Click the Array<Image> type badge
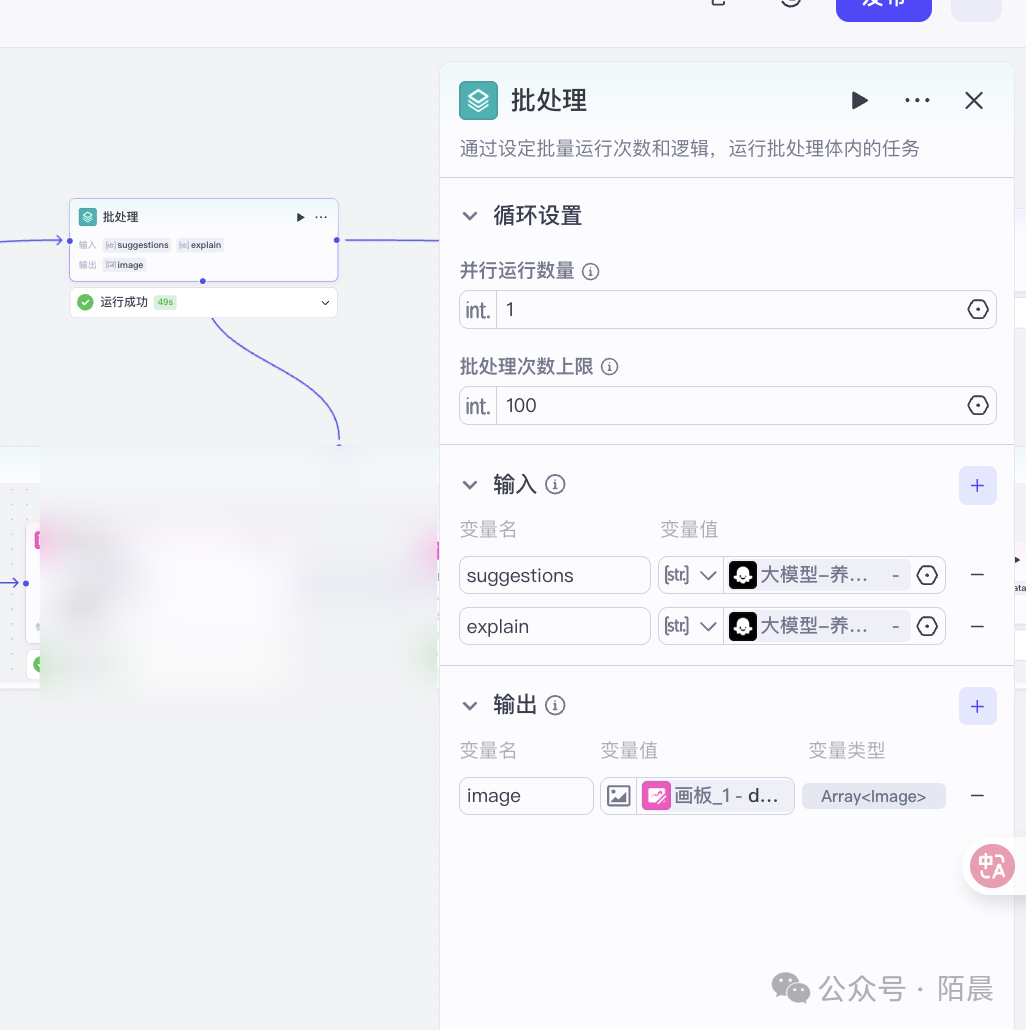The width and height of the screenshot is (1026, 1030). point(874,796)
